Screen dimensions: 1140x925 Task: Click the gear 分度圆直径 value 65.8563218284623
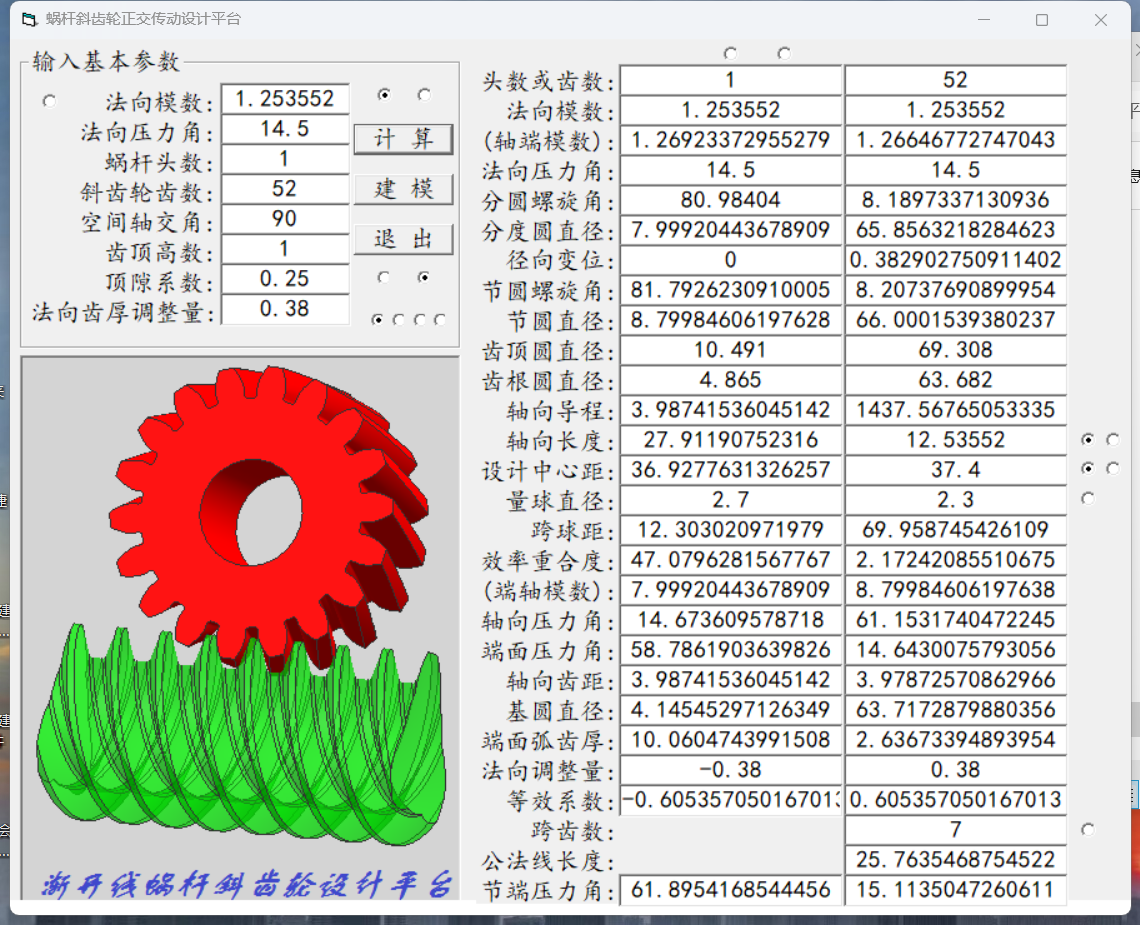(x=955, y=230)
